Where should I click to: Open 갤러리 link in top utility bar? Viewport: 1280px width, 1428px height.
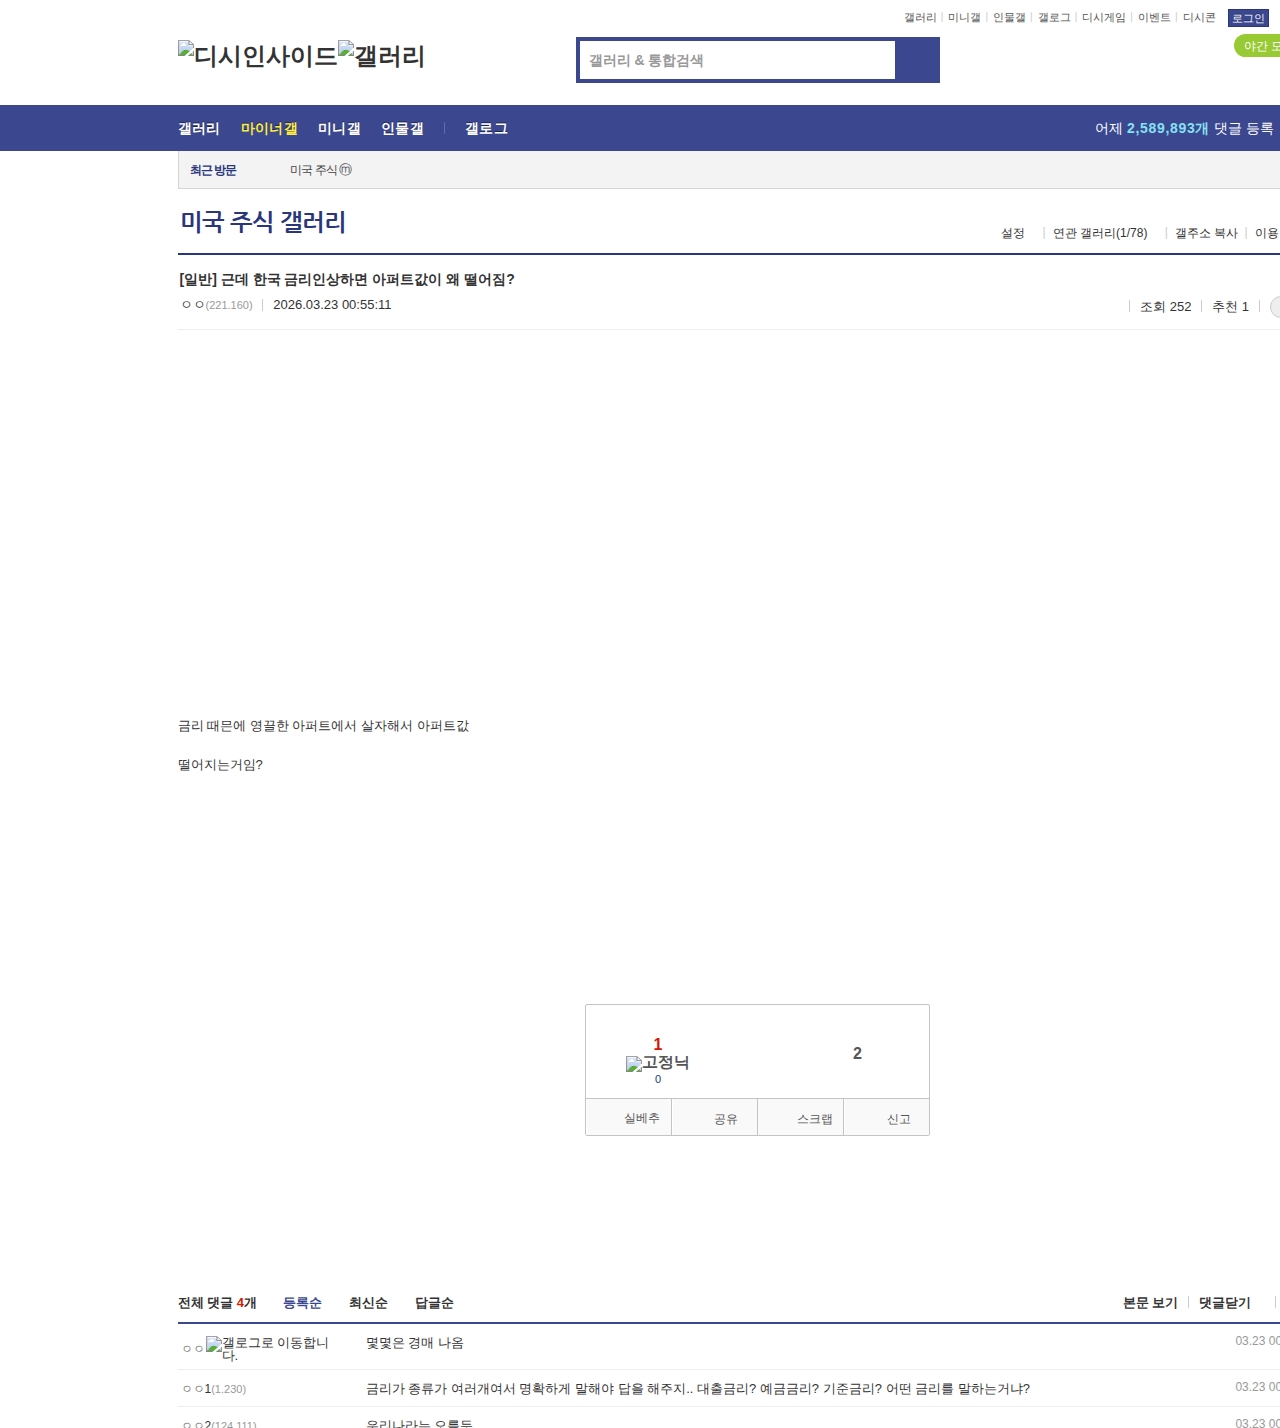[920, 18]
